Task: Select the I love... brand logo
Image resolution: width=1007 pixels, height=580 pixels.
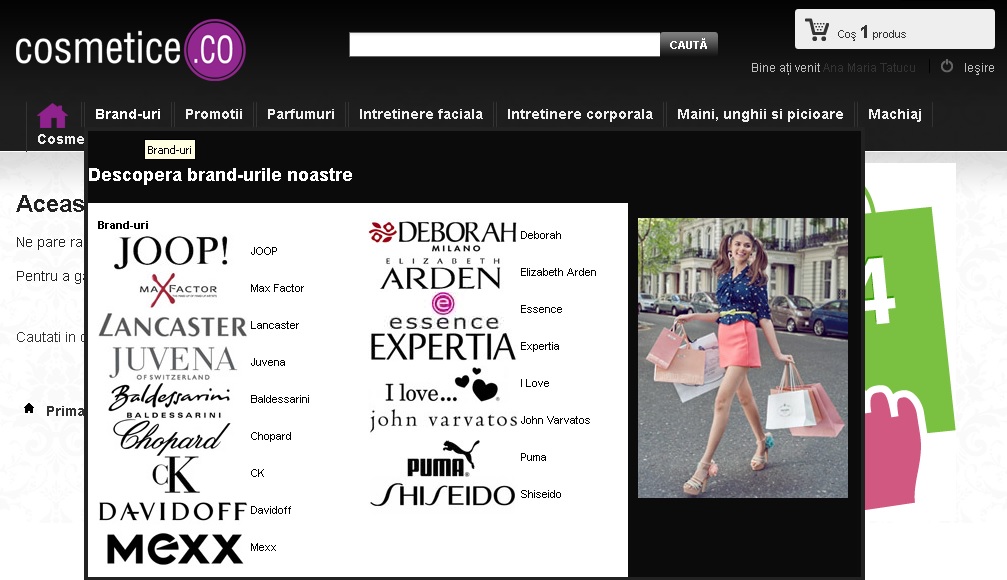Action: (x=442, y=385)
